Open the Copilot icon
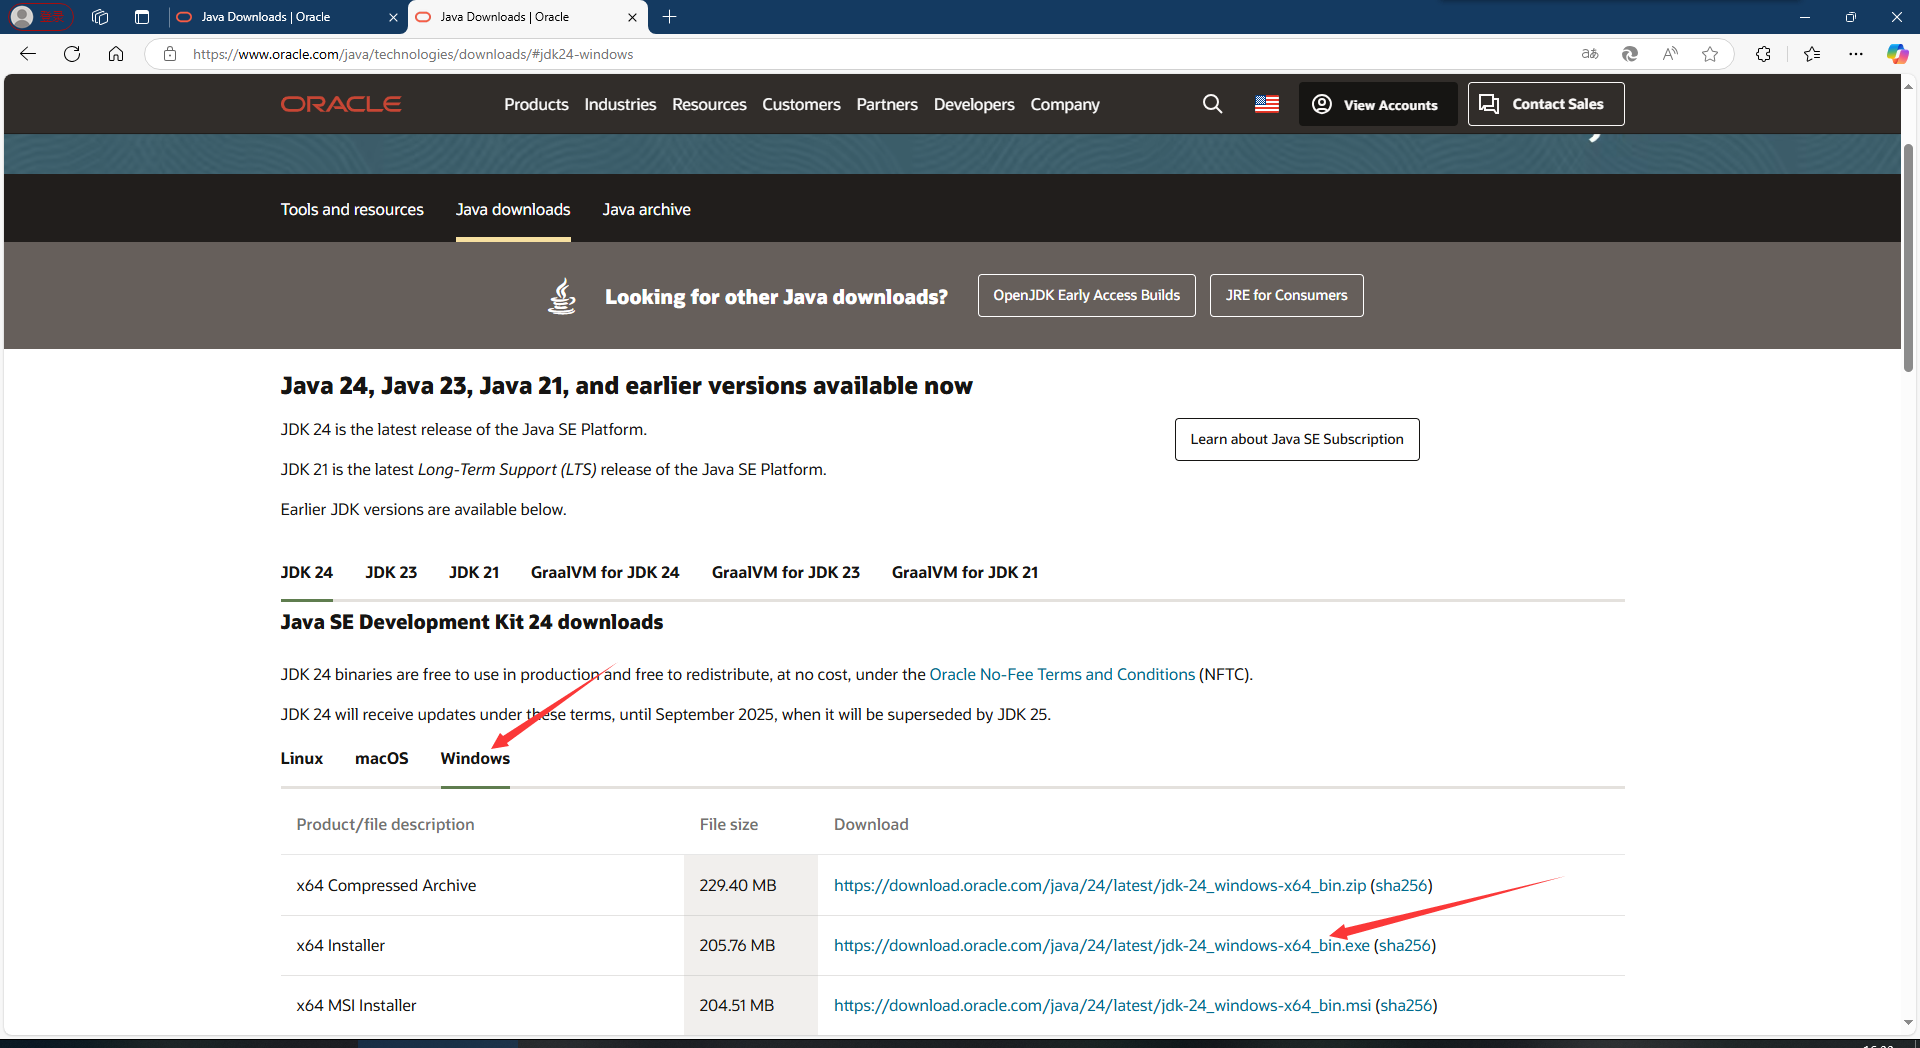This screenshot has width=1920, height=1048. point(1897,54)
